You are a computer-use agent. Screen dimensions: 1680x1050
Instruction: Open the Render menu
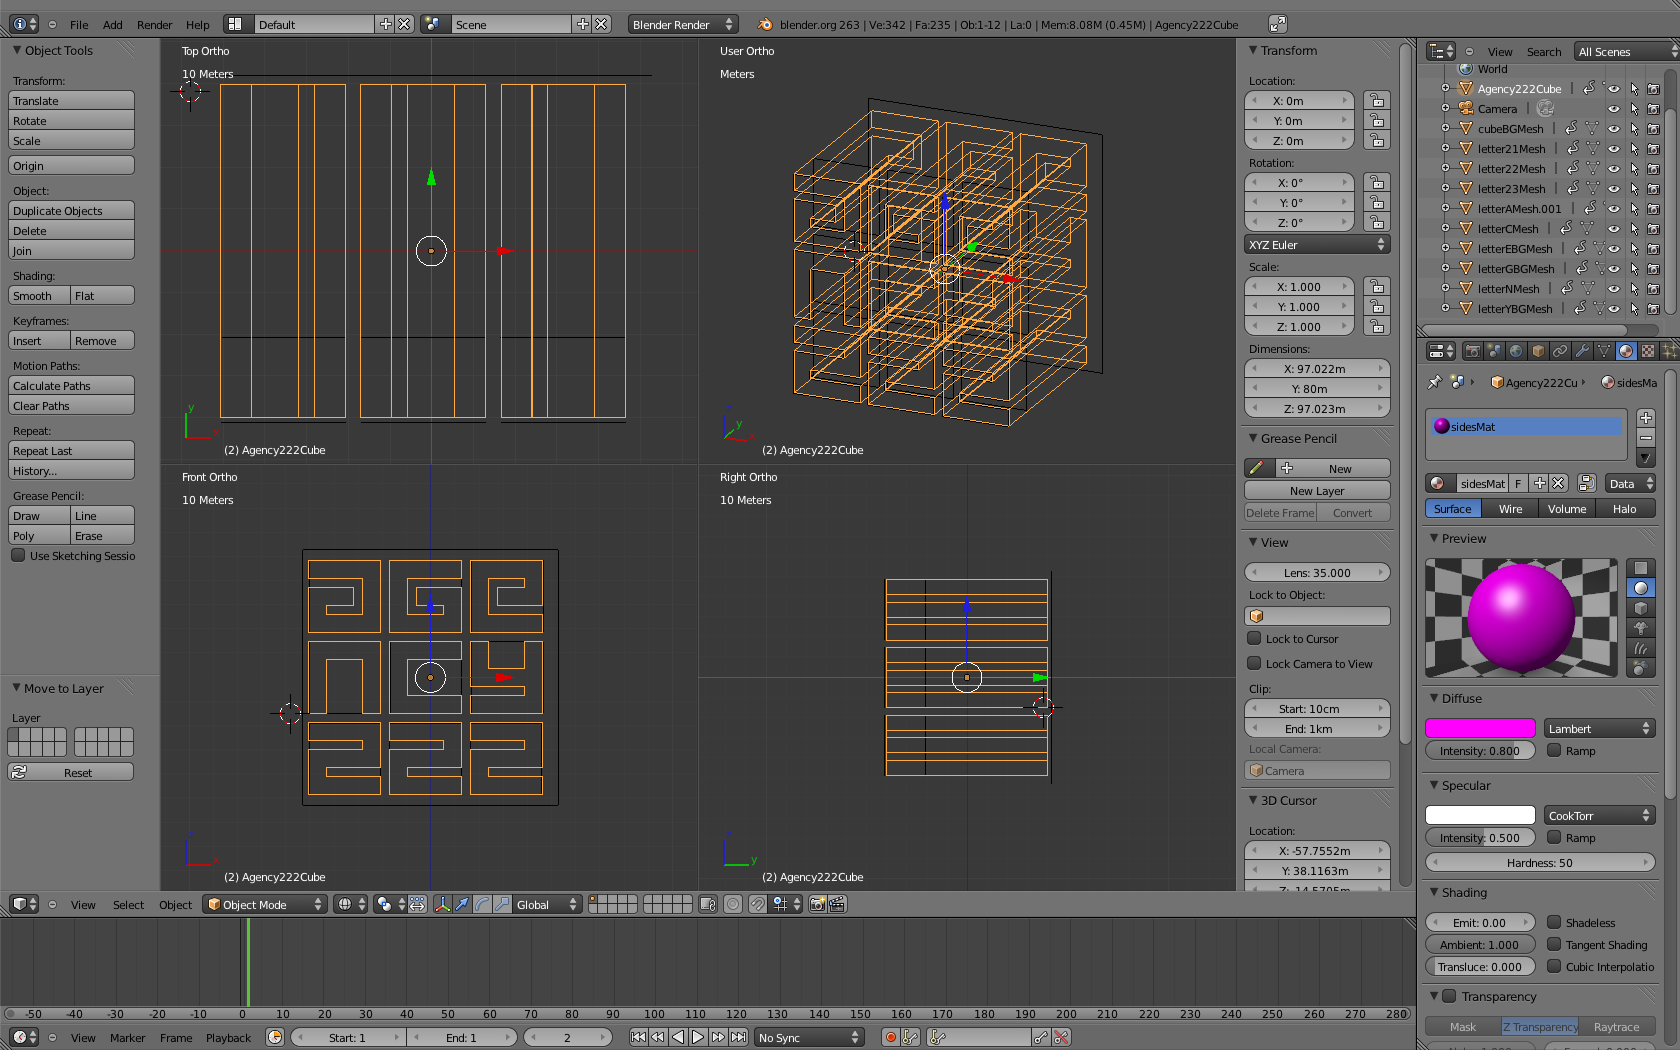click(x=154, y=25)
